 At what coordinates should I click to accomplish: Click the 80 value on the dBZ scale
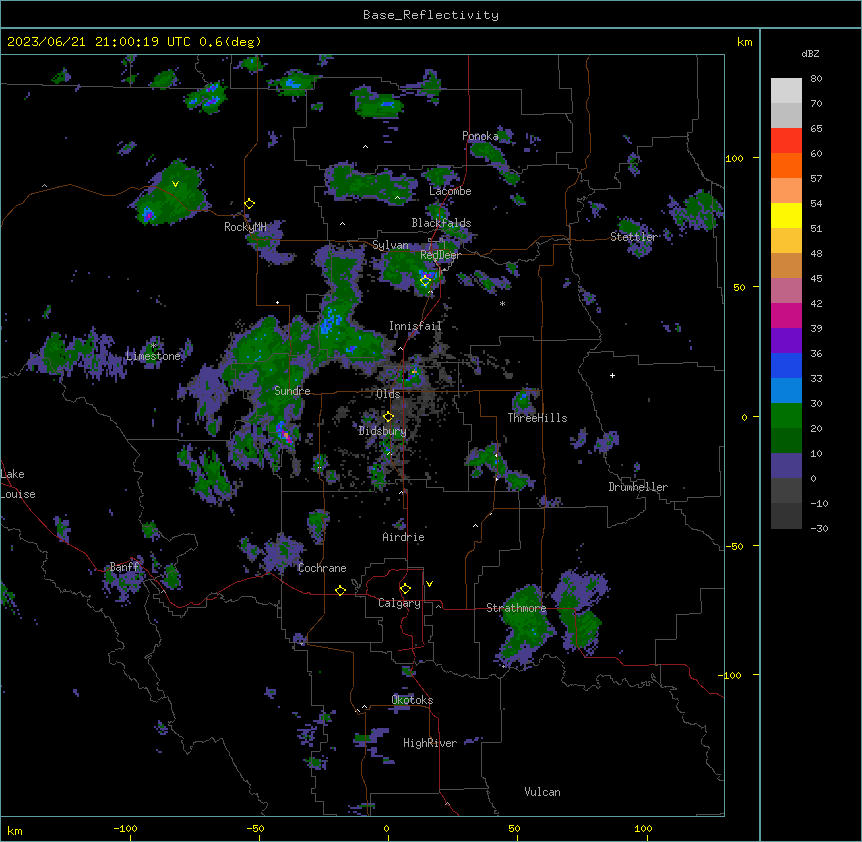pyautogui.click(x=816, y=79)
